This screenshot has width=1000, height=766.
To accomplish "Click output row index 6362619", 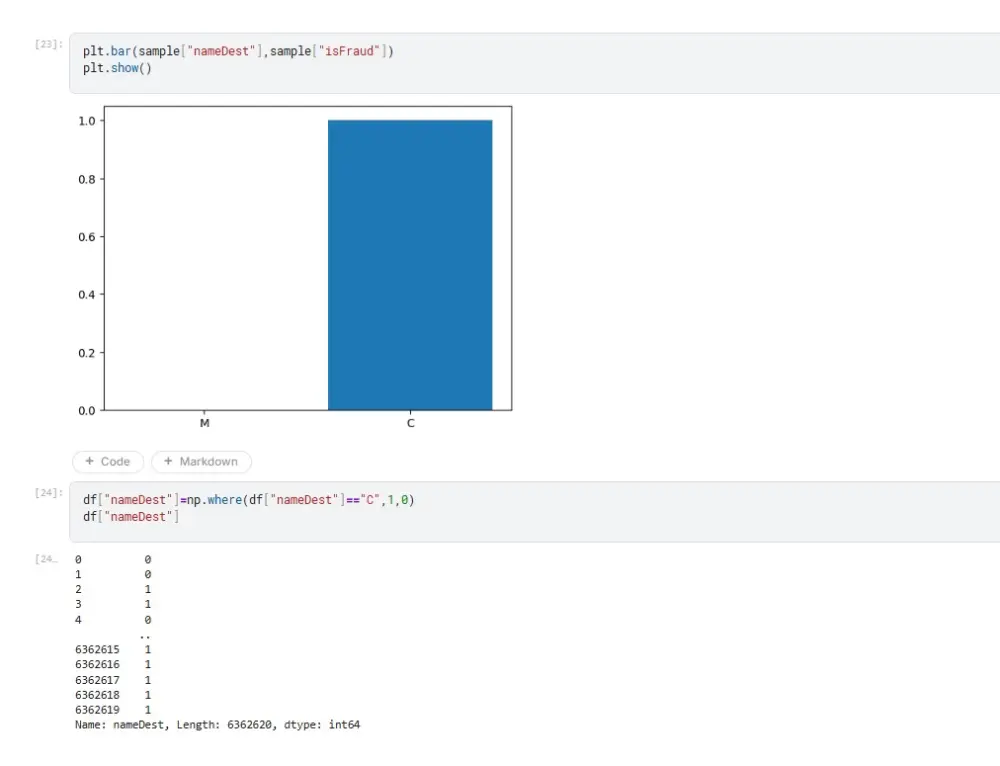I will (97, 710).
